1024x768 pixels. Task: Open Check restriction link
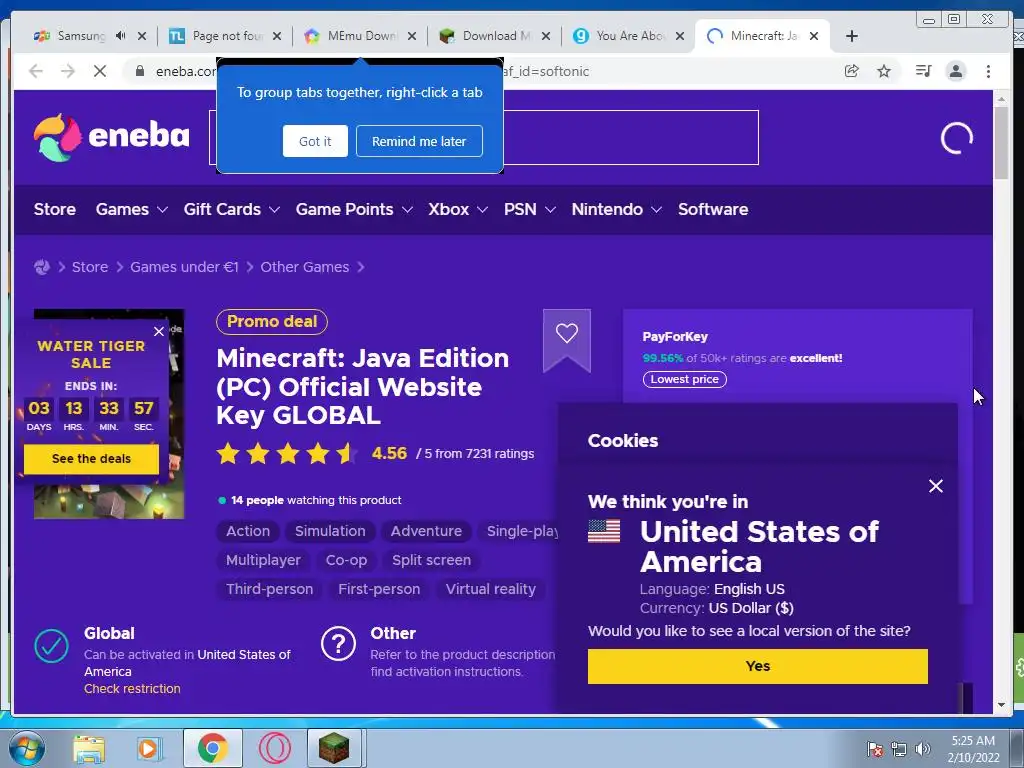tap(132, 688)
